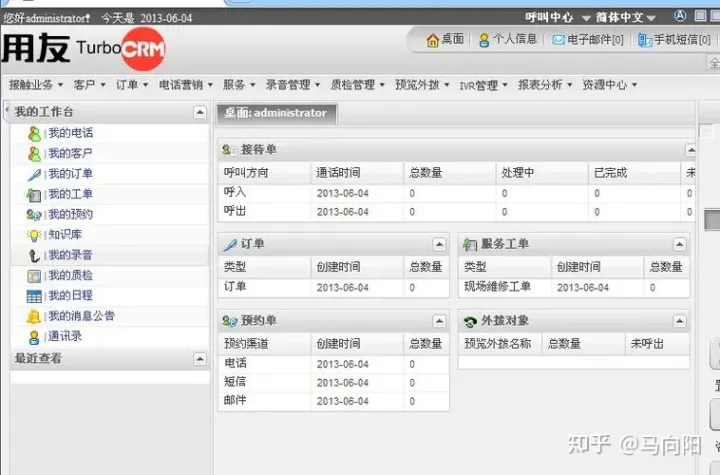Open the 报表分析 menu
This screenshot has height=475, width=720.
tap(545, 85)
